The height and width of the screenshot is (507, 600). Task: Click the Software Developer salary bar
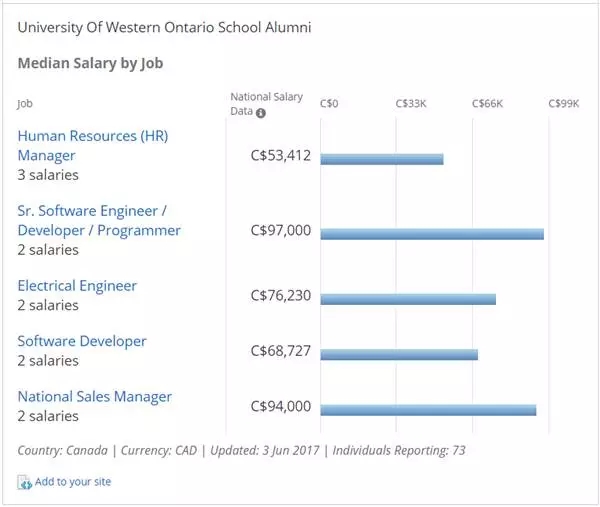(399, 354)
